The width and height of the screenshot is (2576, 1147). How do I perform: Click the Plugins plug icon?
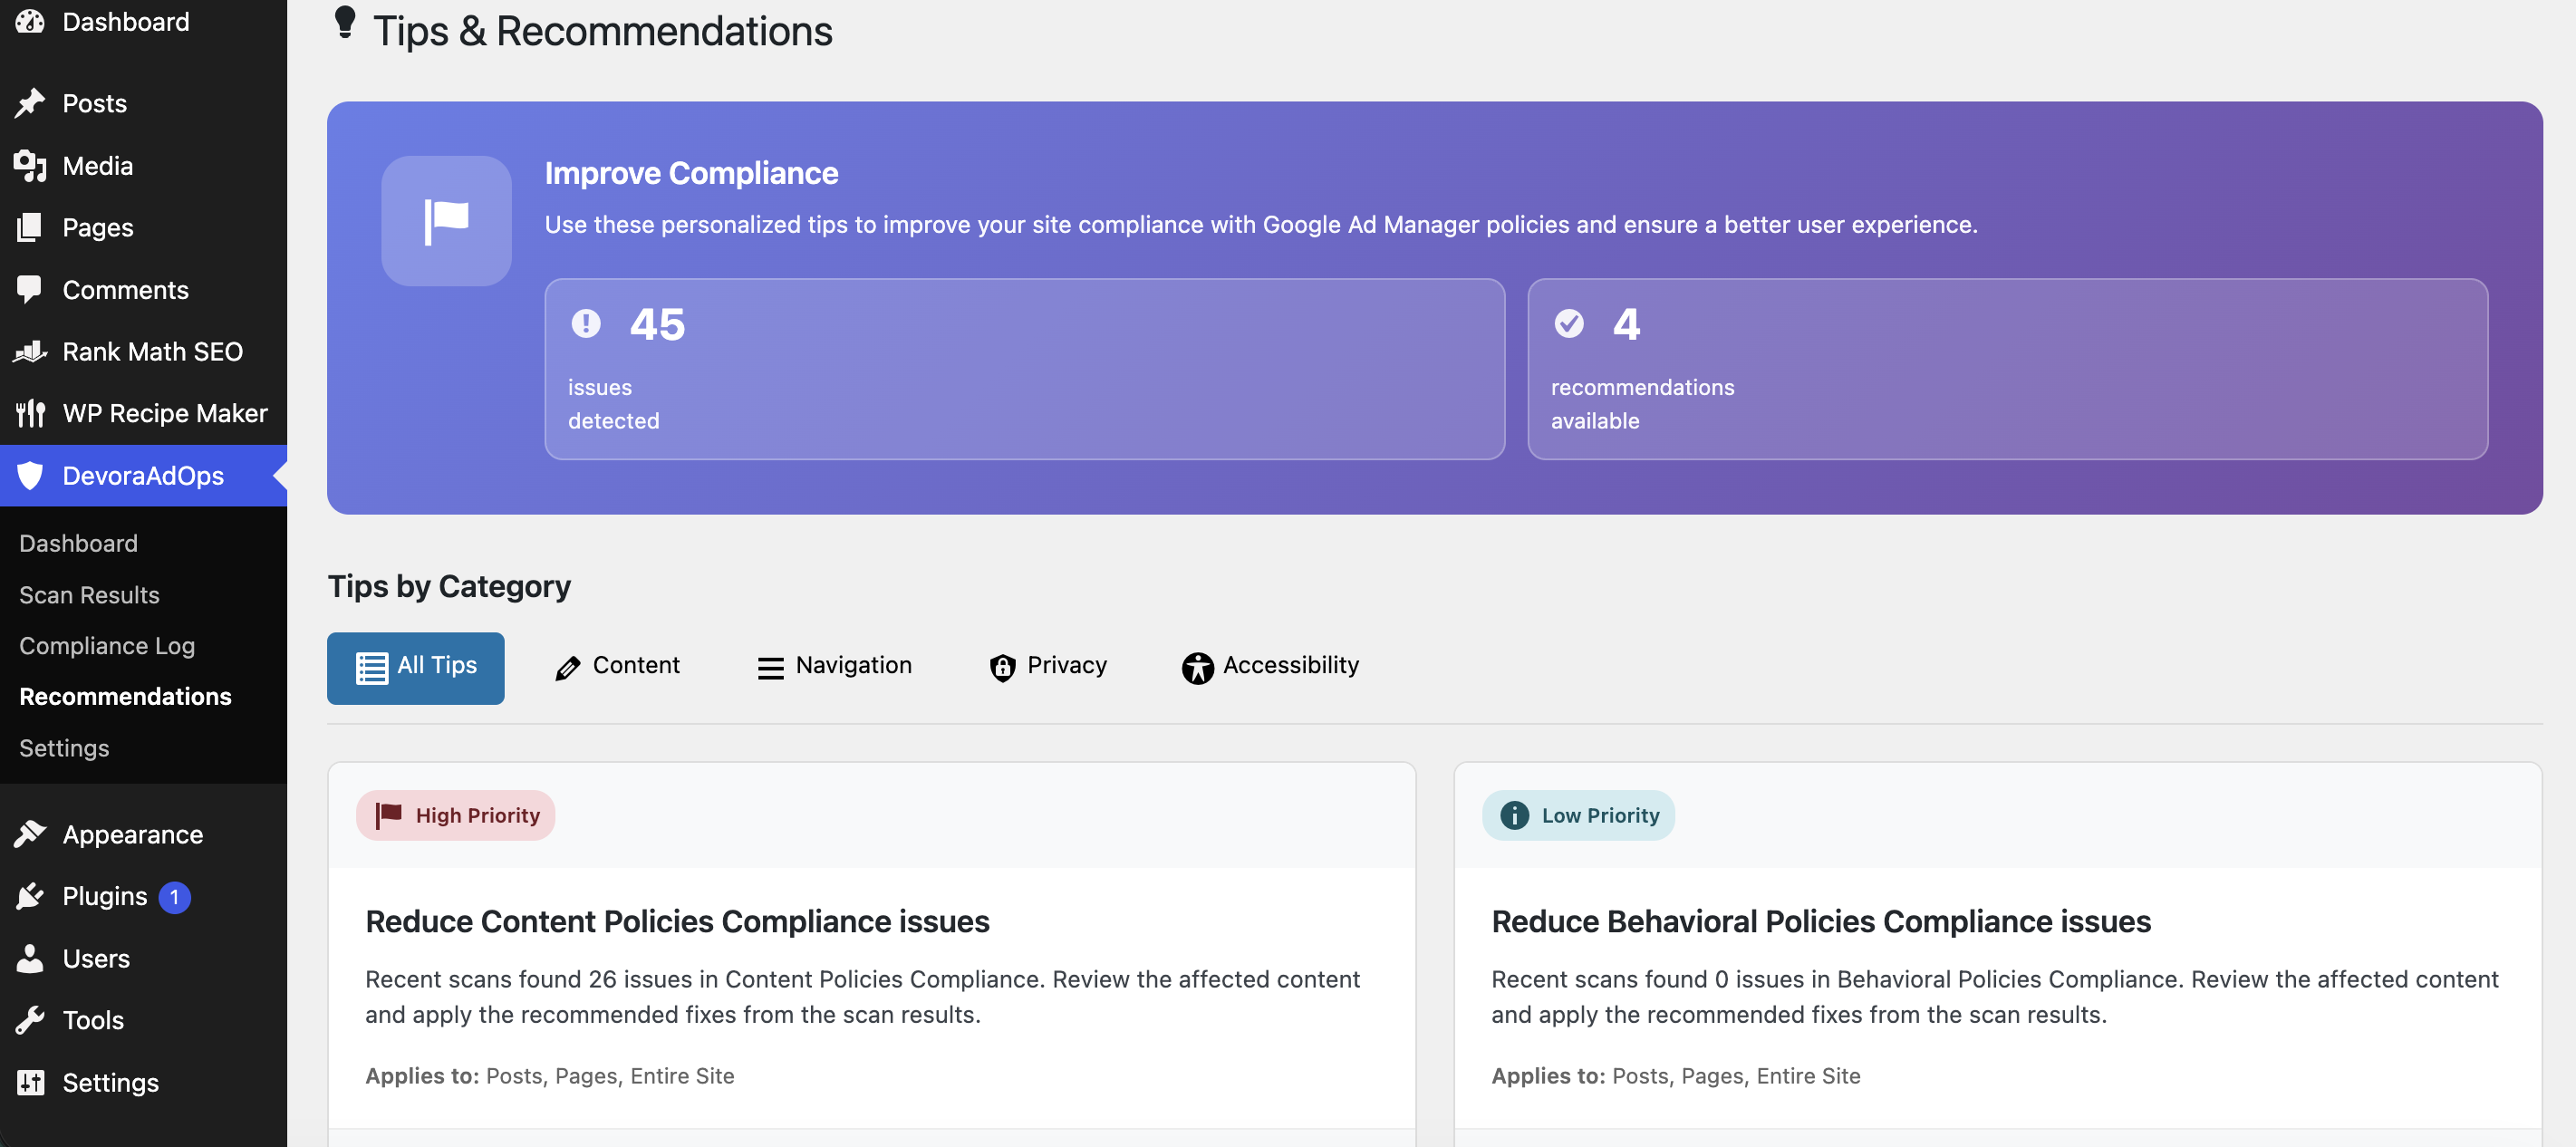coord(30,896)
